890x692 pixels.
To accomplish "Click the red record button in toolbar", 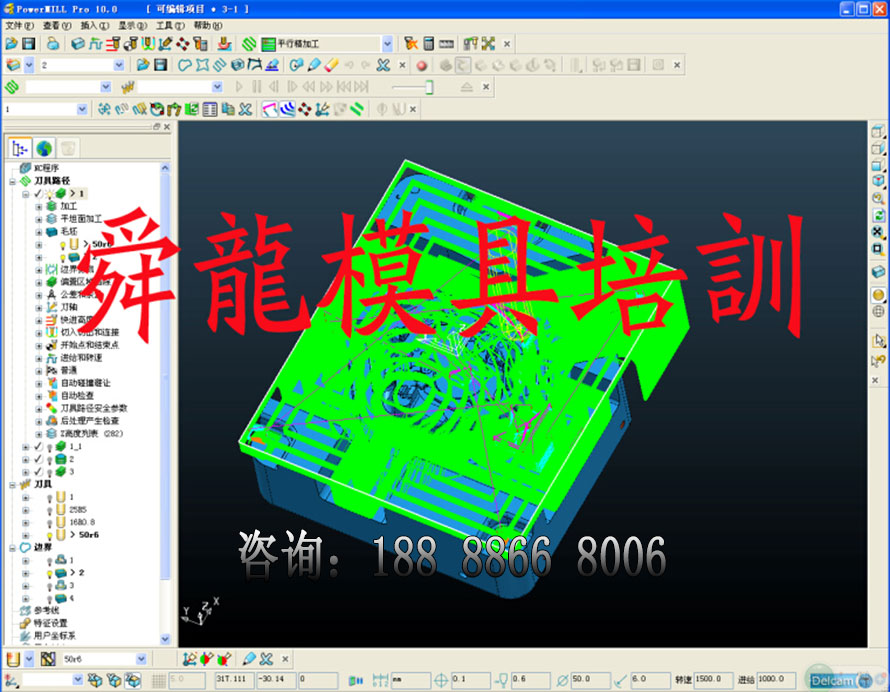I will 421,65.
